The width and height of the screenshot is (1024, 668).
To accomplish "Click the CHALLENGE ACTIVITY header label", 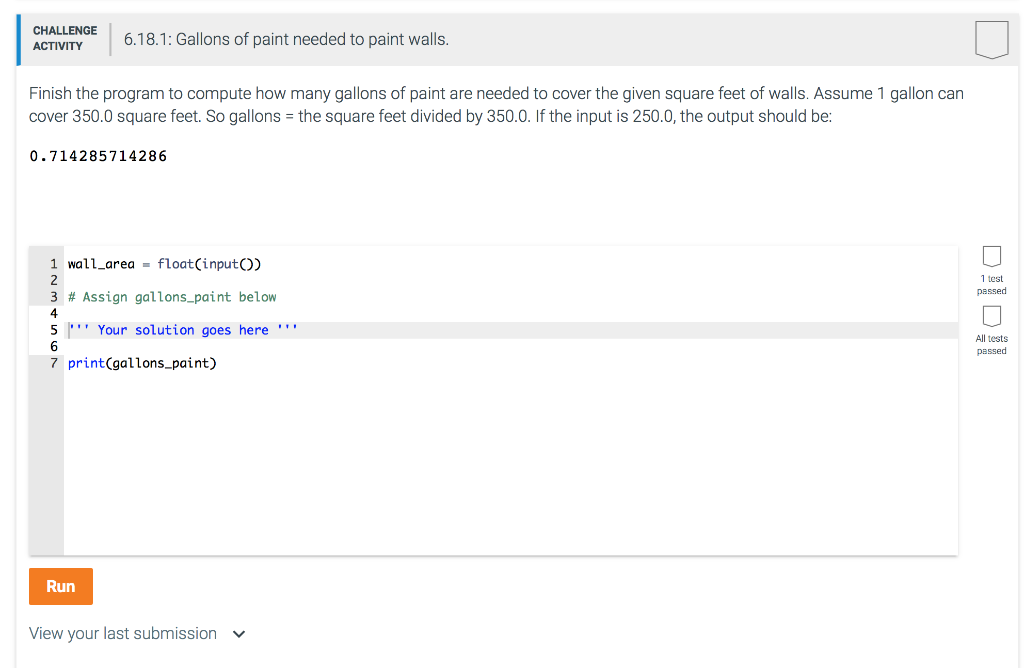I will [x=64, y=39].
